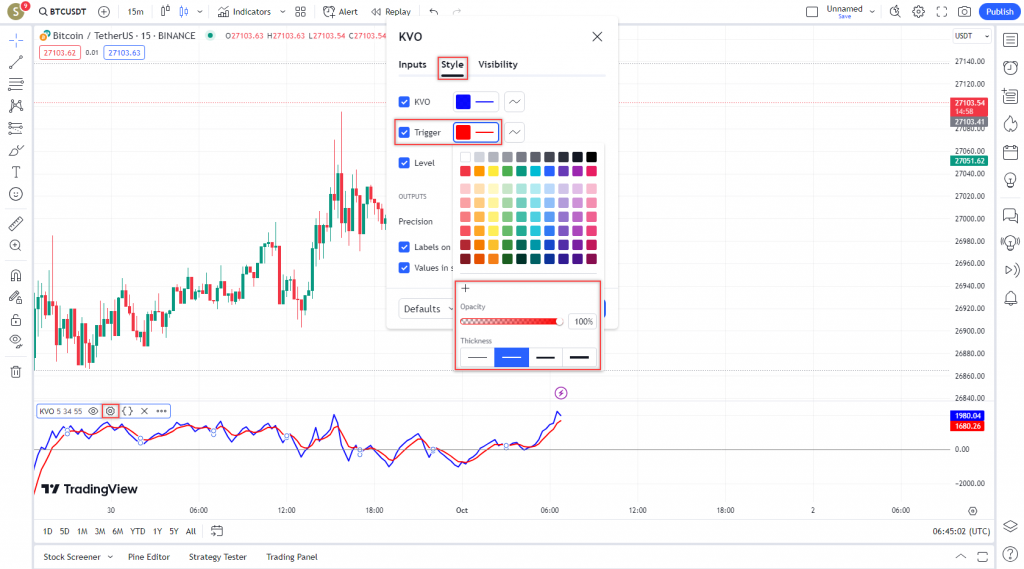
Task: Open the Strategy Tester tab
Action: click(217, 557)
